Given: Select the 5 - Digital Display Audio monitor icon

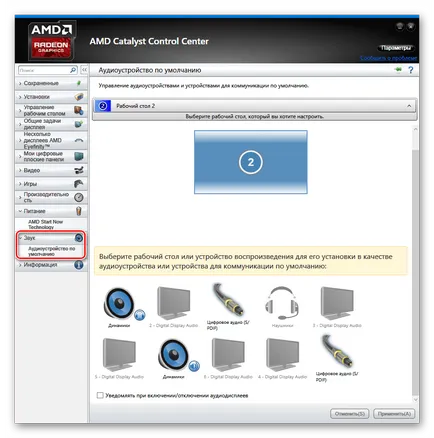Looking at the screenshot, I should click(119, 355).
